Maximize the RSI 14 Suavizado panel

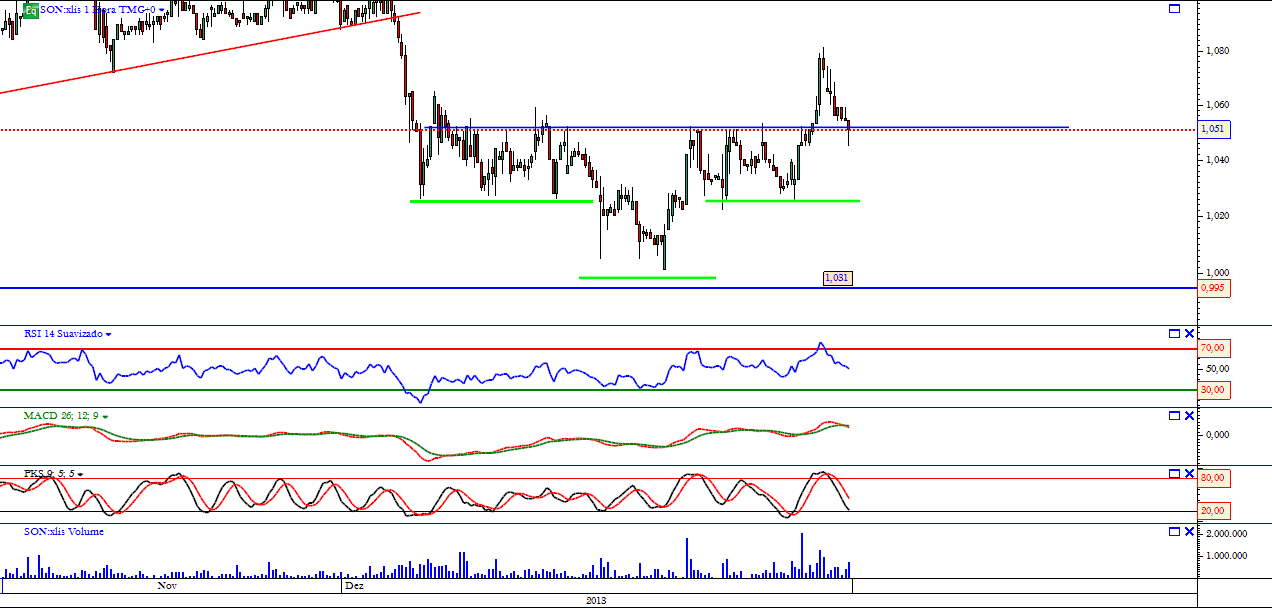[1175, 333]
